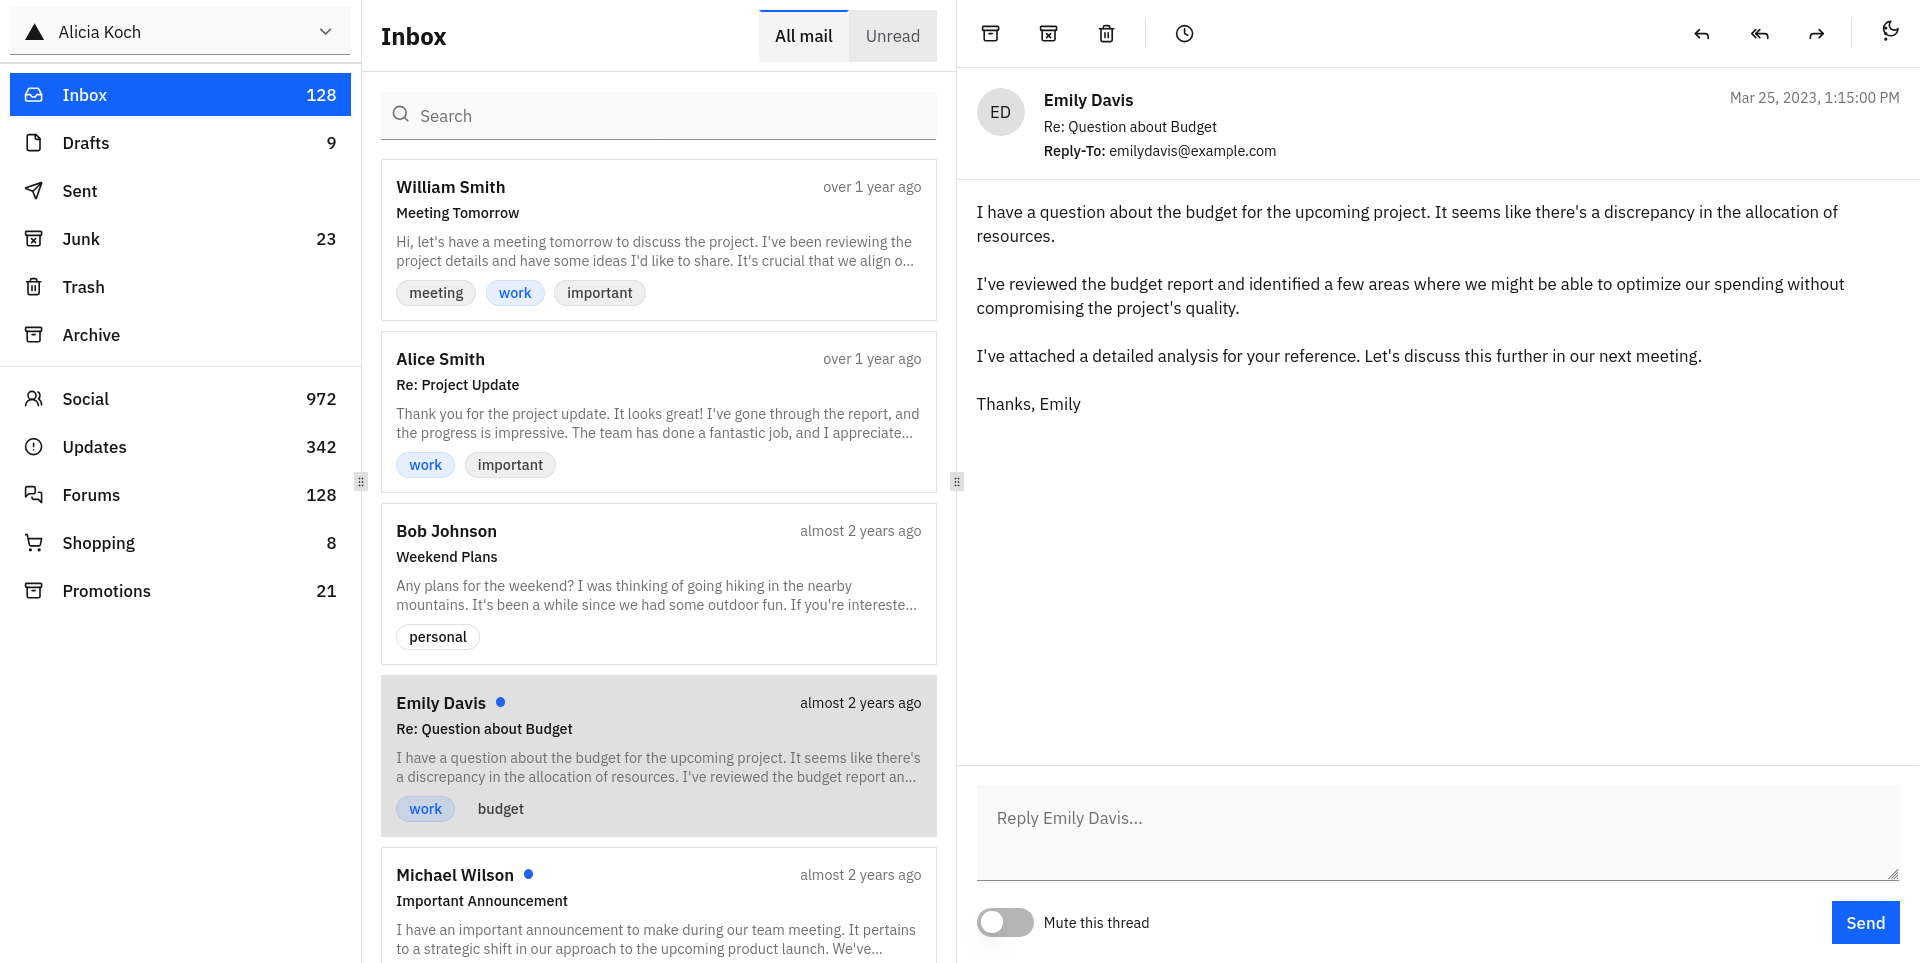Click the Sent paper plane icon
The height and width of the screenshot is (963, 1920).
click(34, 191)
